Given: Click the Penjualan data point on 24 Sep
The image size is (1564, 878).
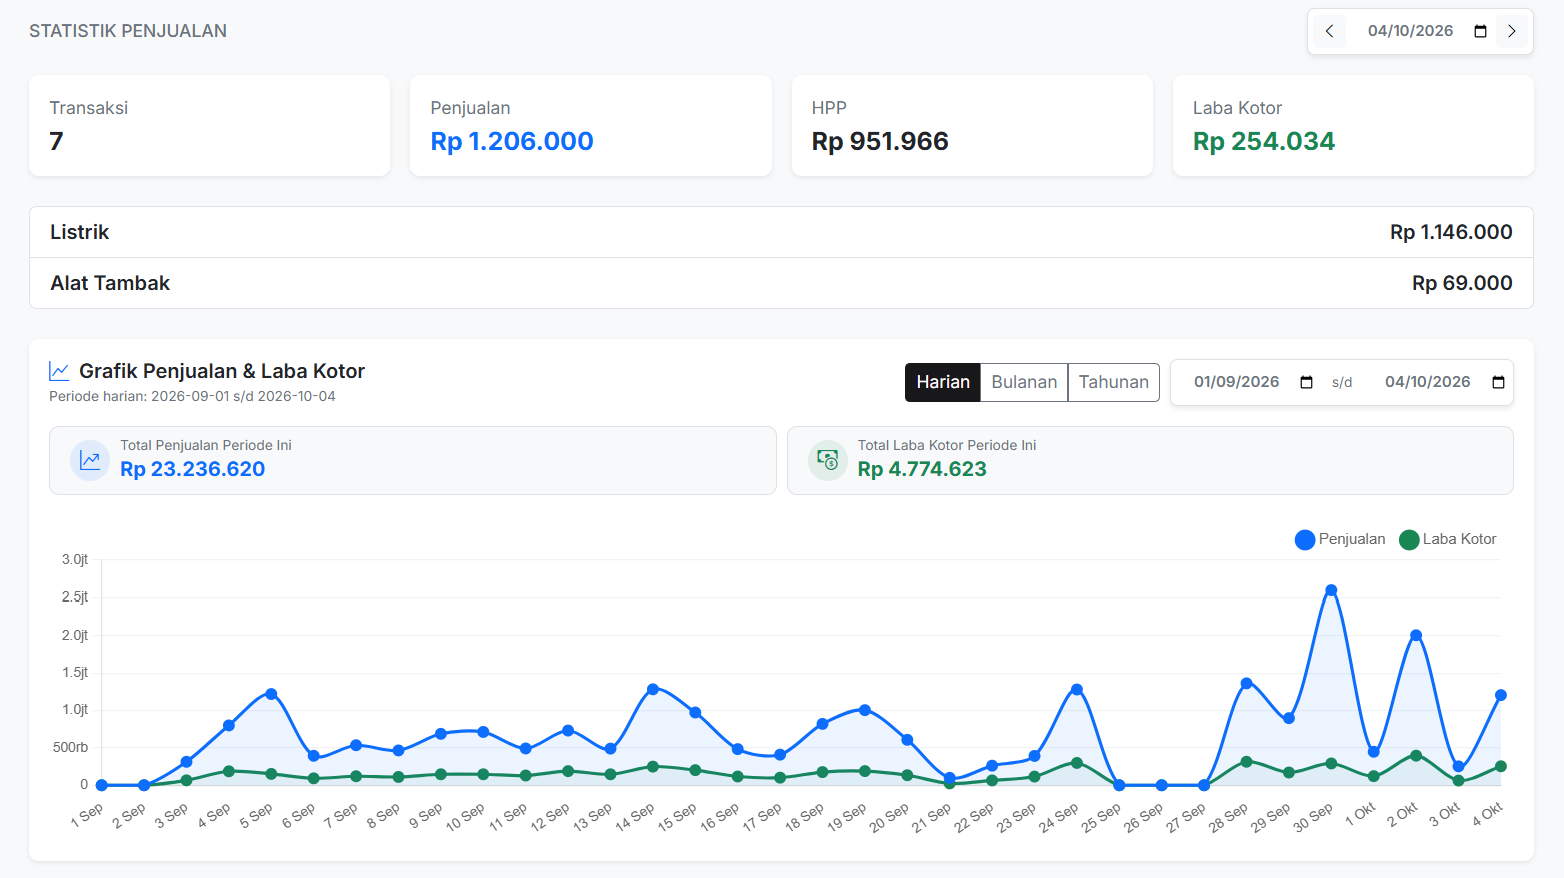Looking at the screenshot, I should point(1077,689).
